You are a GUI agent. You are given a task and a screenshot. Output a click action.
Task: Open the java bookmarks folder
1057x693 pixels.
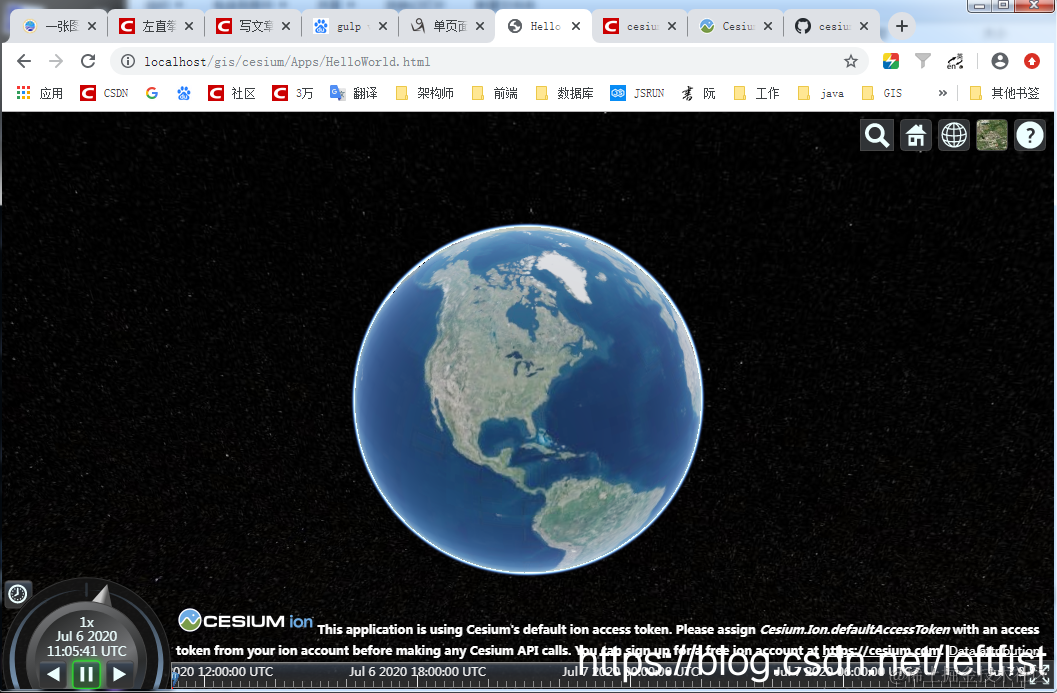point(821,93)
